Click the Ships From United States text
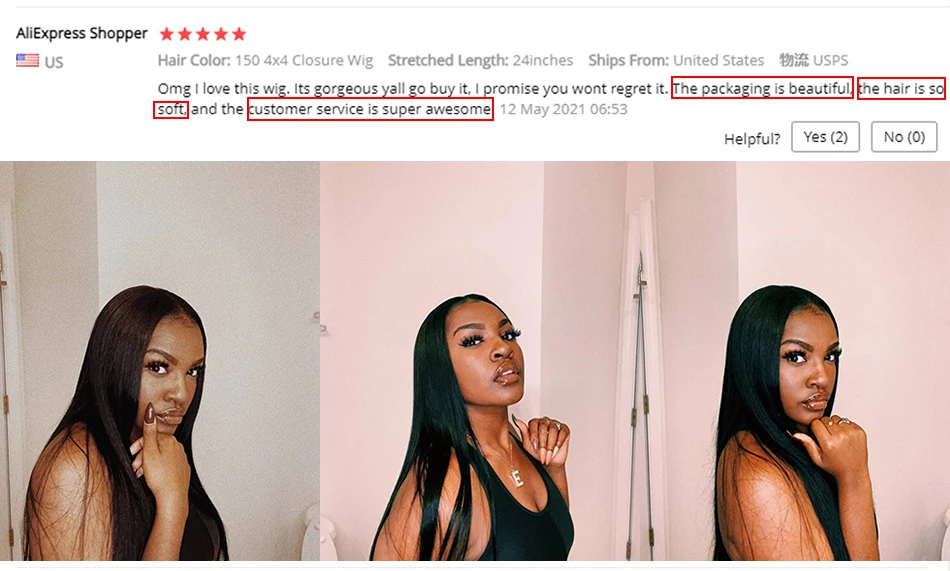The height and width of the screenshot is (571, 950). click(x=676, y=60)
